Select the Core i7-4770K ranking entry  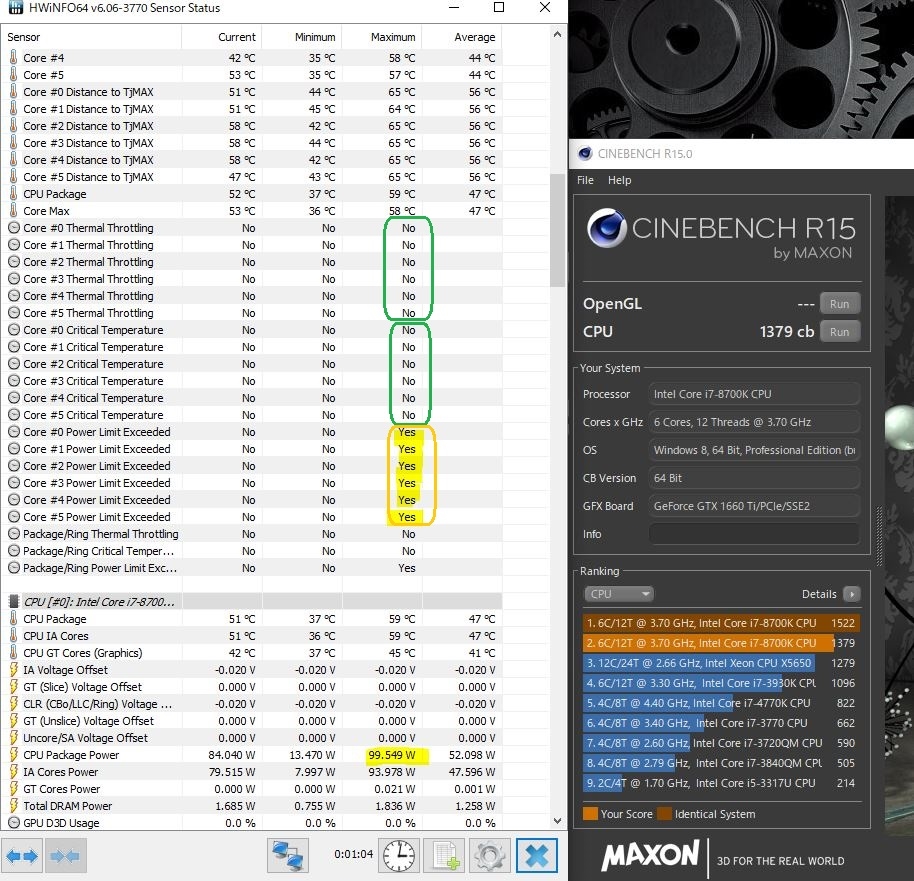pos(721,703)
